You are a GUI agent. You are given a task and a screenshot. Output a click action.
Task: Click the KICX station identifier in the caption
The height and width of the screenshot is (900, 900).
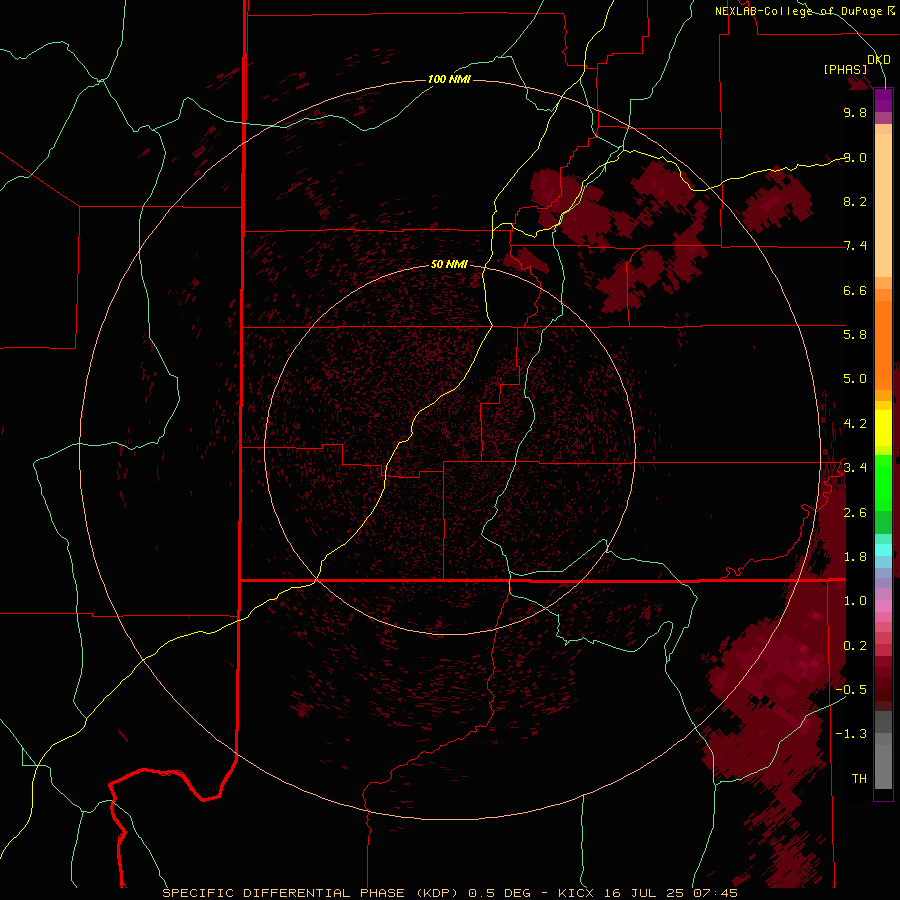tap(578, 893)
